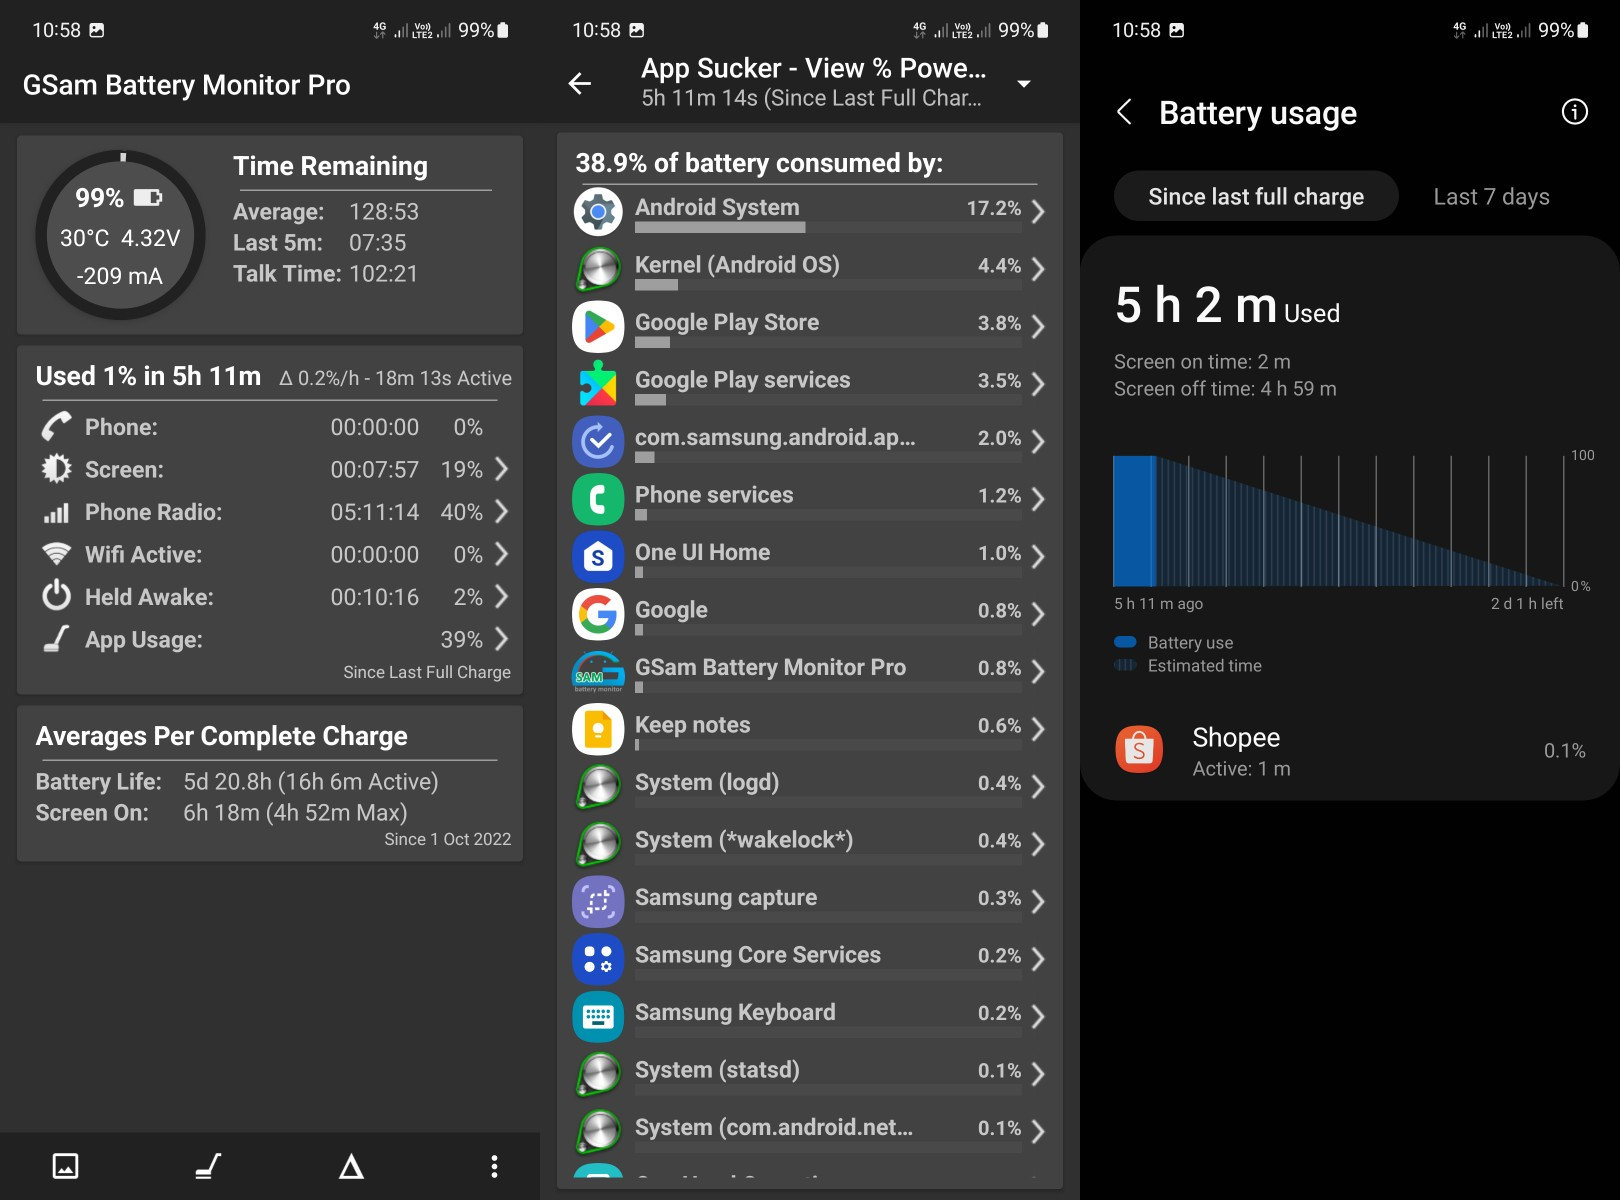Viewport: 1620px width, 1200px height.
Task: Open the Battery usage info icon
Action: 1574,112
